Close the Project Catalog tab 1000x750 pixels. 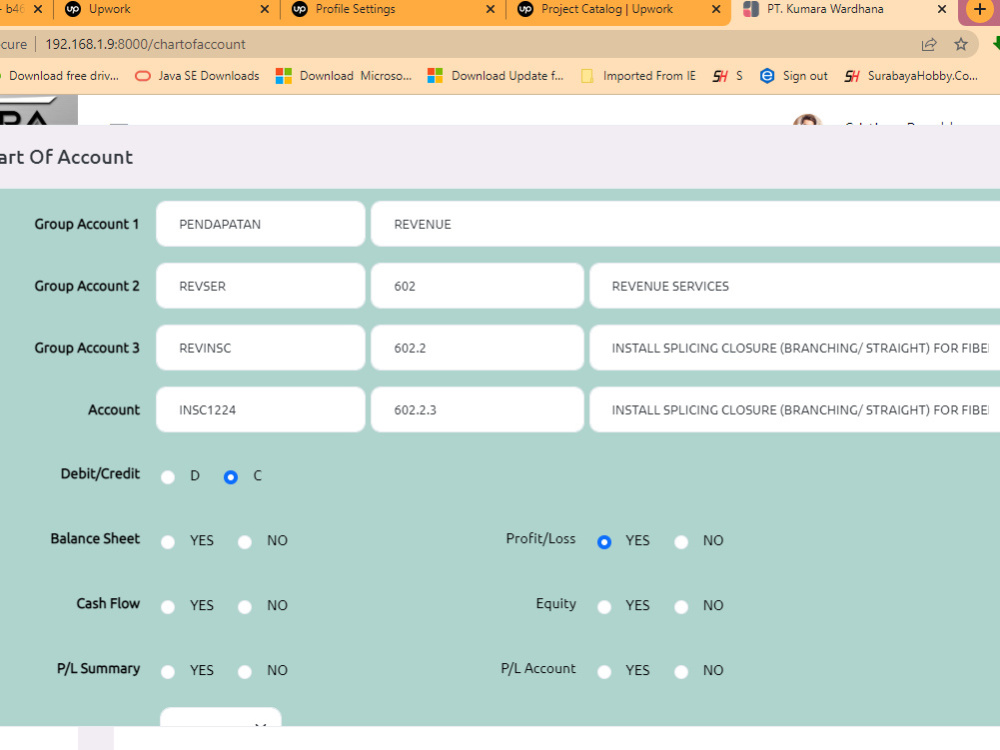[x=716, y=10]
